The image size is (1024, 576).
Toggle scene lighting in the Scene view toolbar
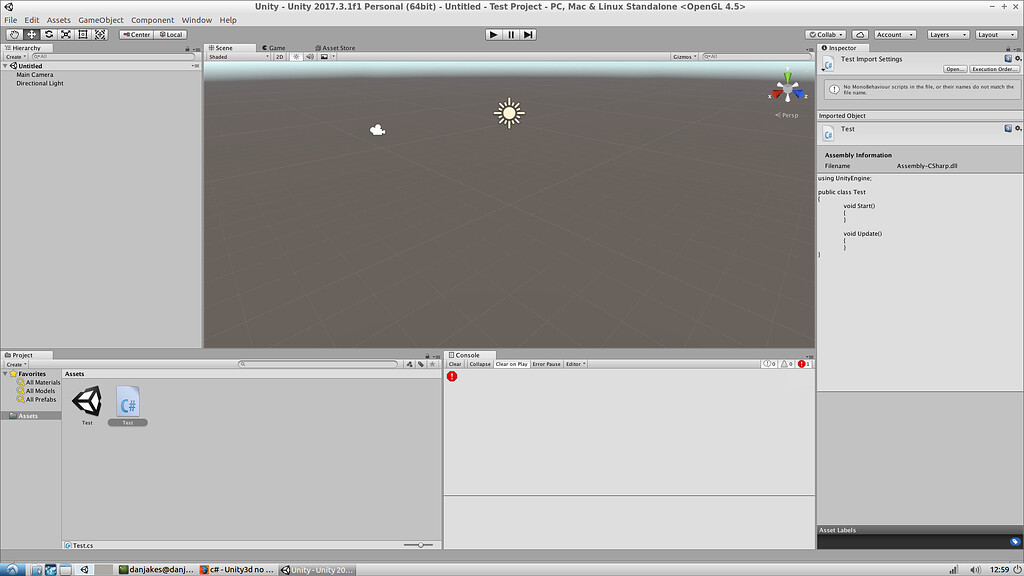coord(296,56)
